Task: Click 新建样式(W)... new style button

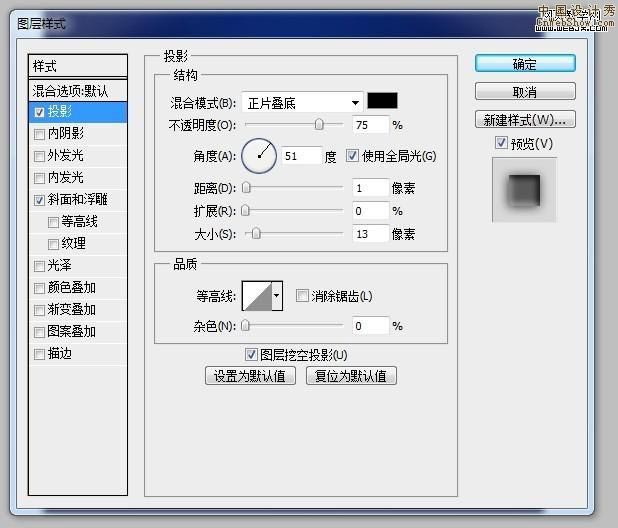Action: click(x=525, y=119)
